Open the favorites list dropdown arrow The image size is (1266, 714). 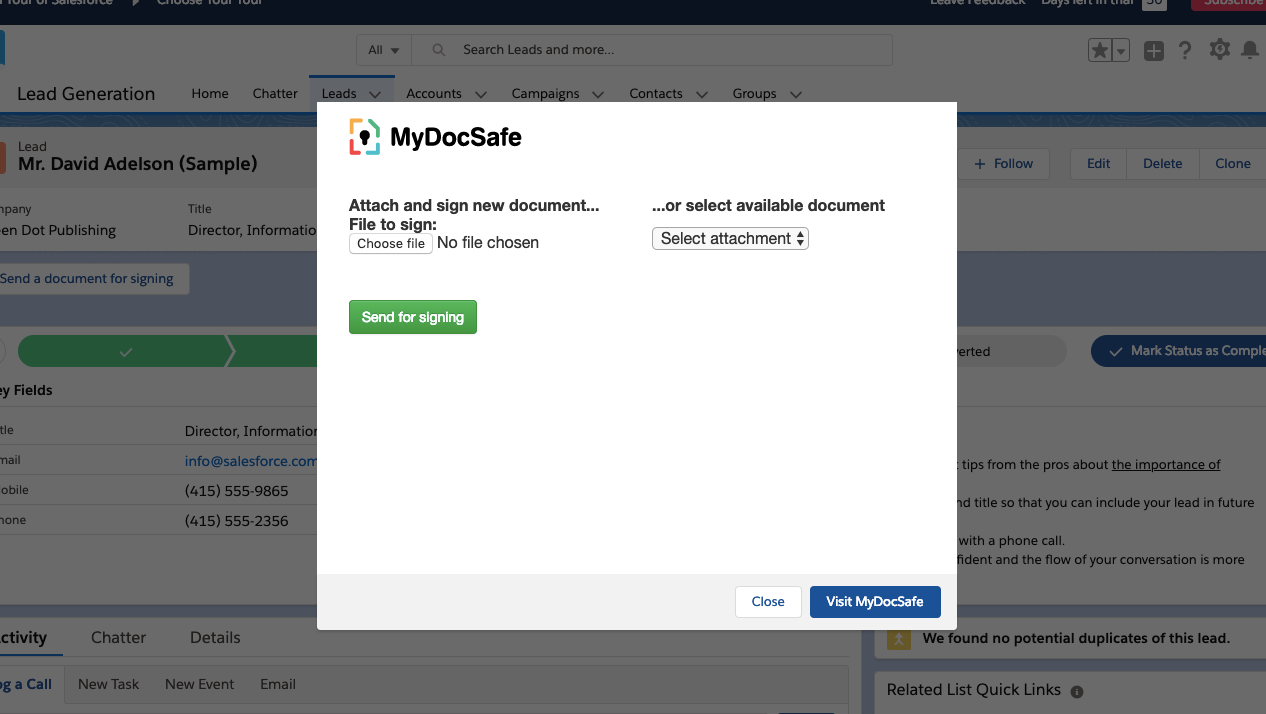pyautogui.click(x=1121, y=50)
